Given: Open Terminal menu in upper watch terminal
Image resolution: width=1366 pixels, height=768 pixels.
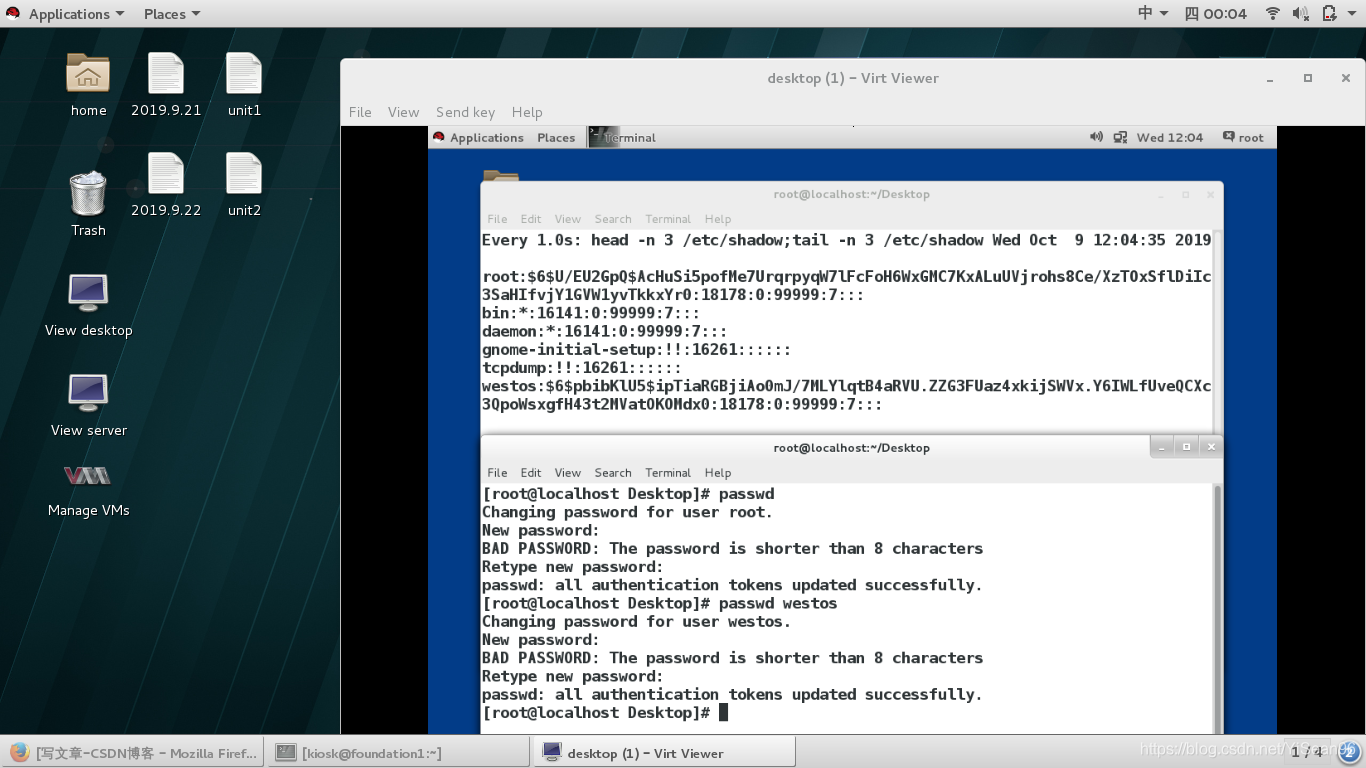Looking at the screenshot, I should [668, 219].
